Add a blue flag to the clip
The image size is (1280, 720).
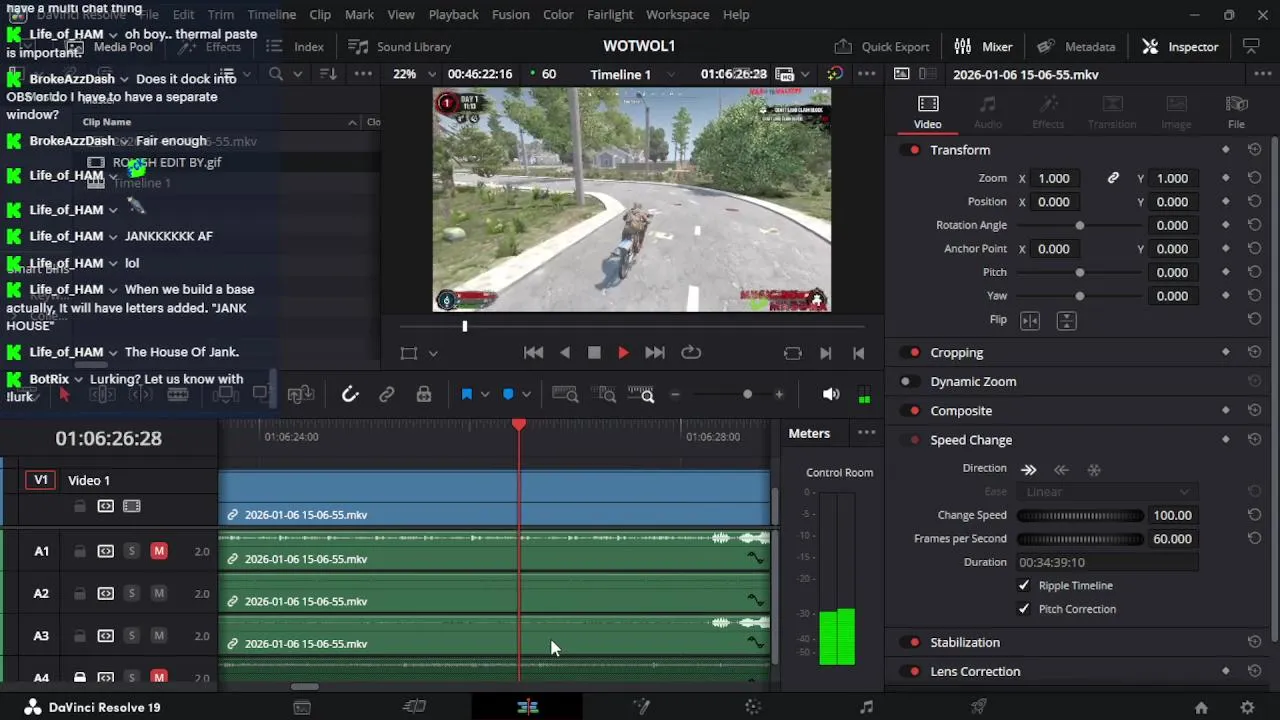click(x=466, y=395)
